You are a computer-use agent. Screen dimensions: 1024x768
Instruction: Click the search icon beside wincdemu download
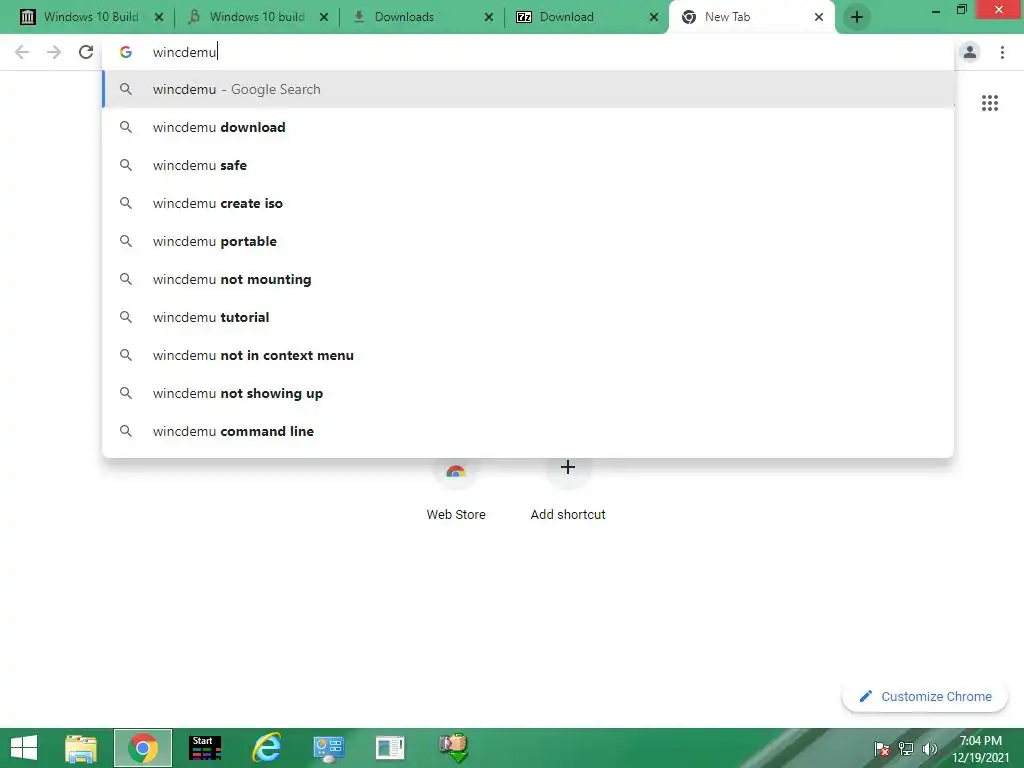[125, 127]
